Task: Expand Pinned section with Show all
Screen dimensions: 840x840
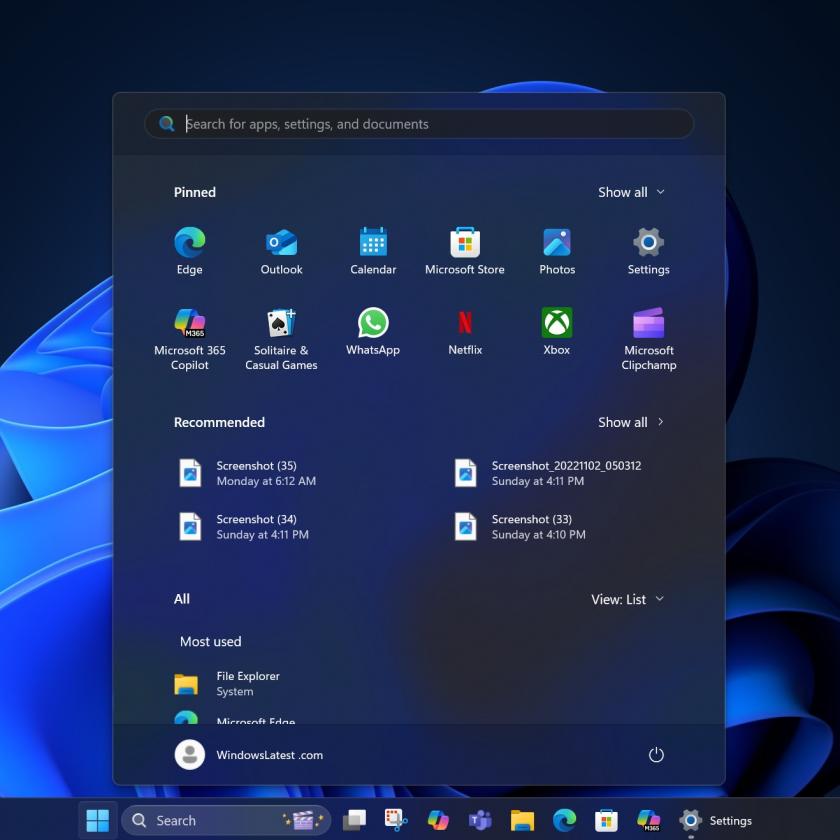Action: point(631,192)
